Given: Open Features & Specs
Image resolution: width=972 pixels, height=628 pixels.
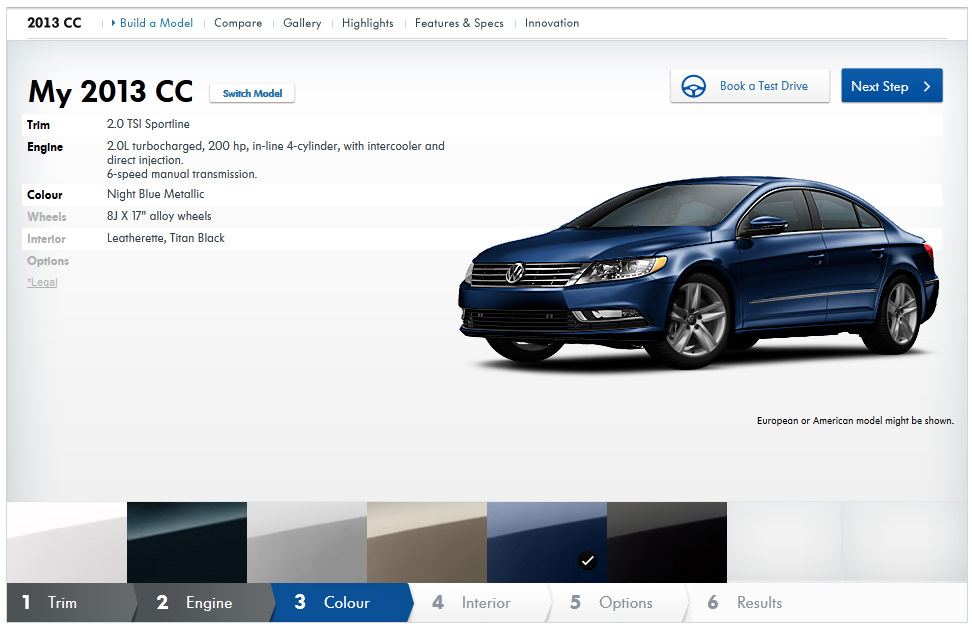Looking at the screenshot, I should [x=459, y=23].
